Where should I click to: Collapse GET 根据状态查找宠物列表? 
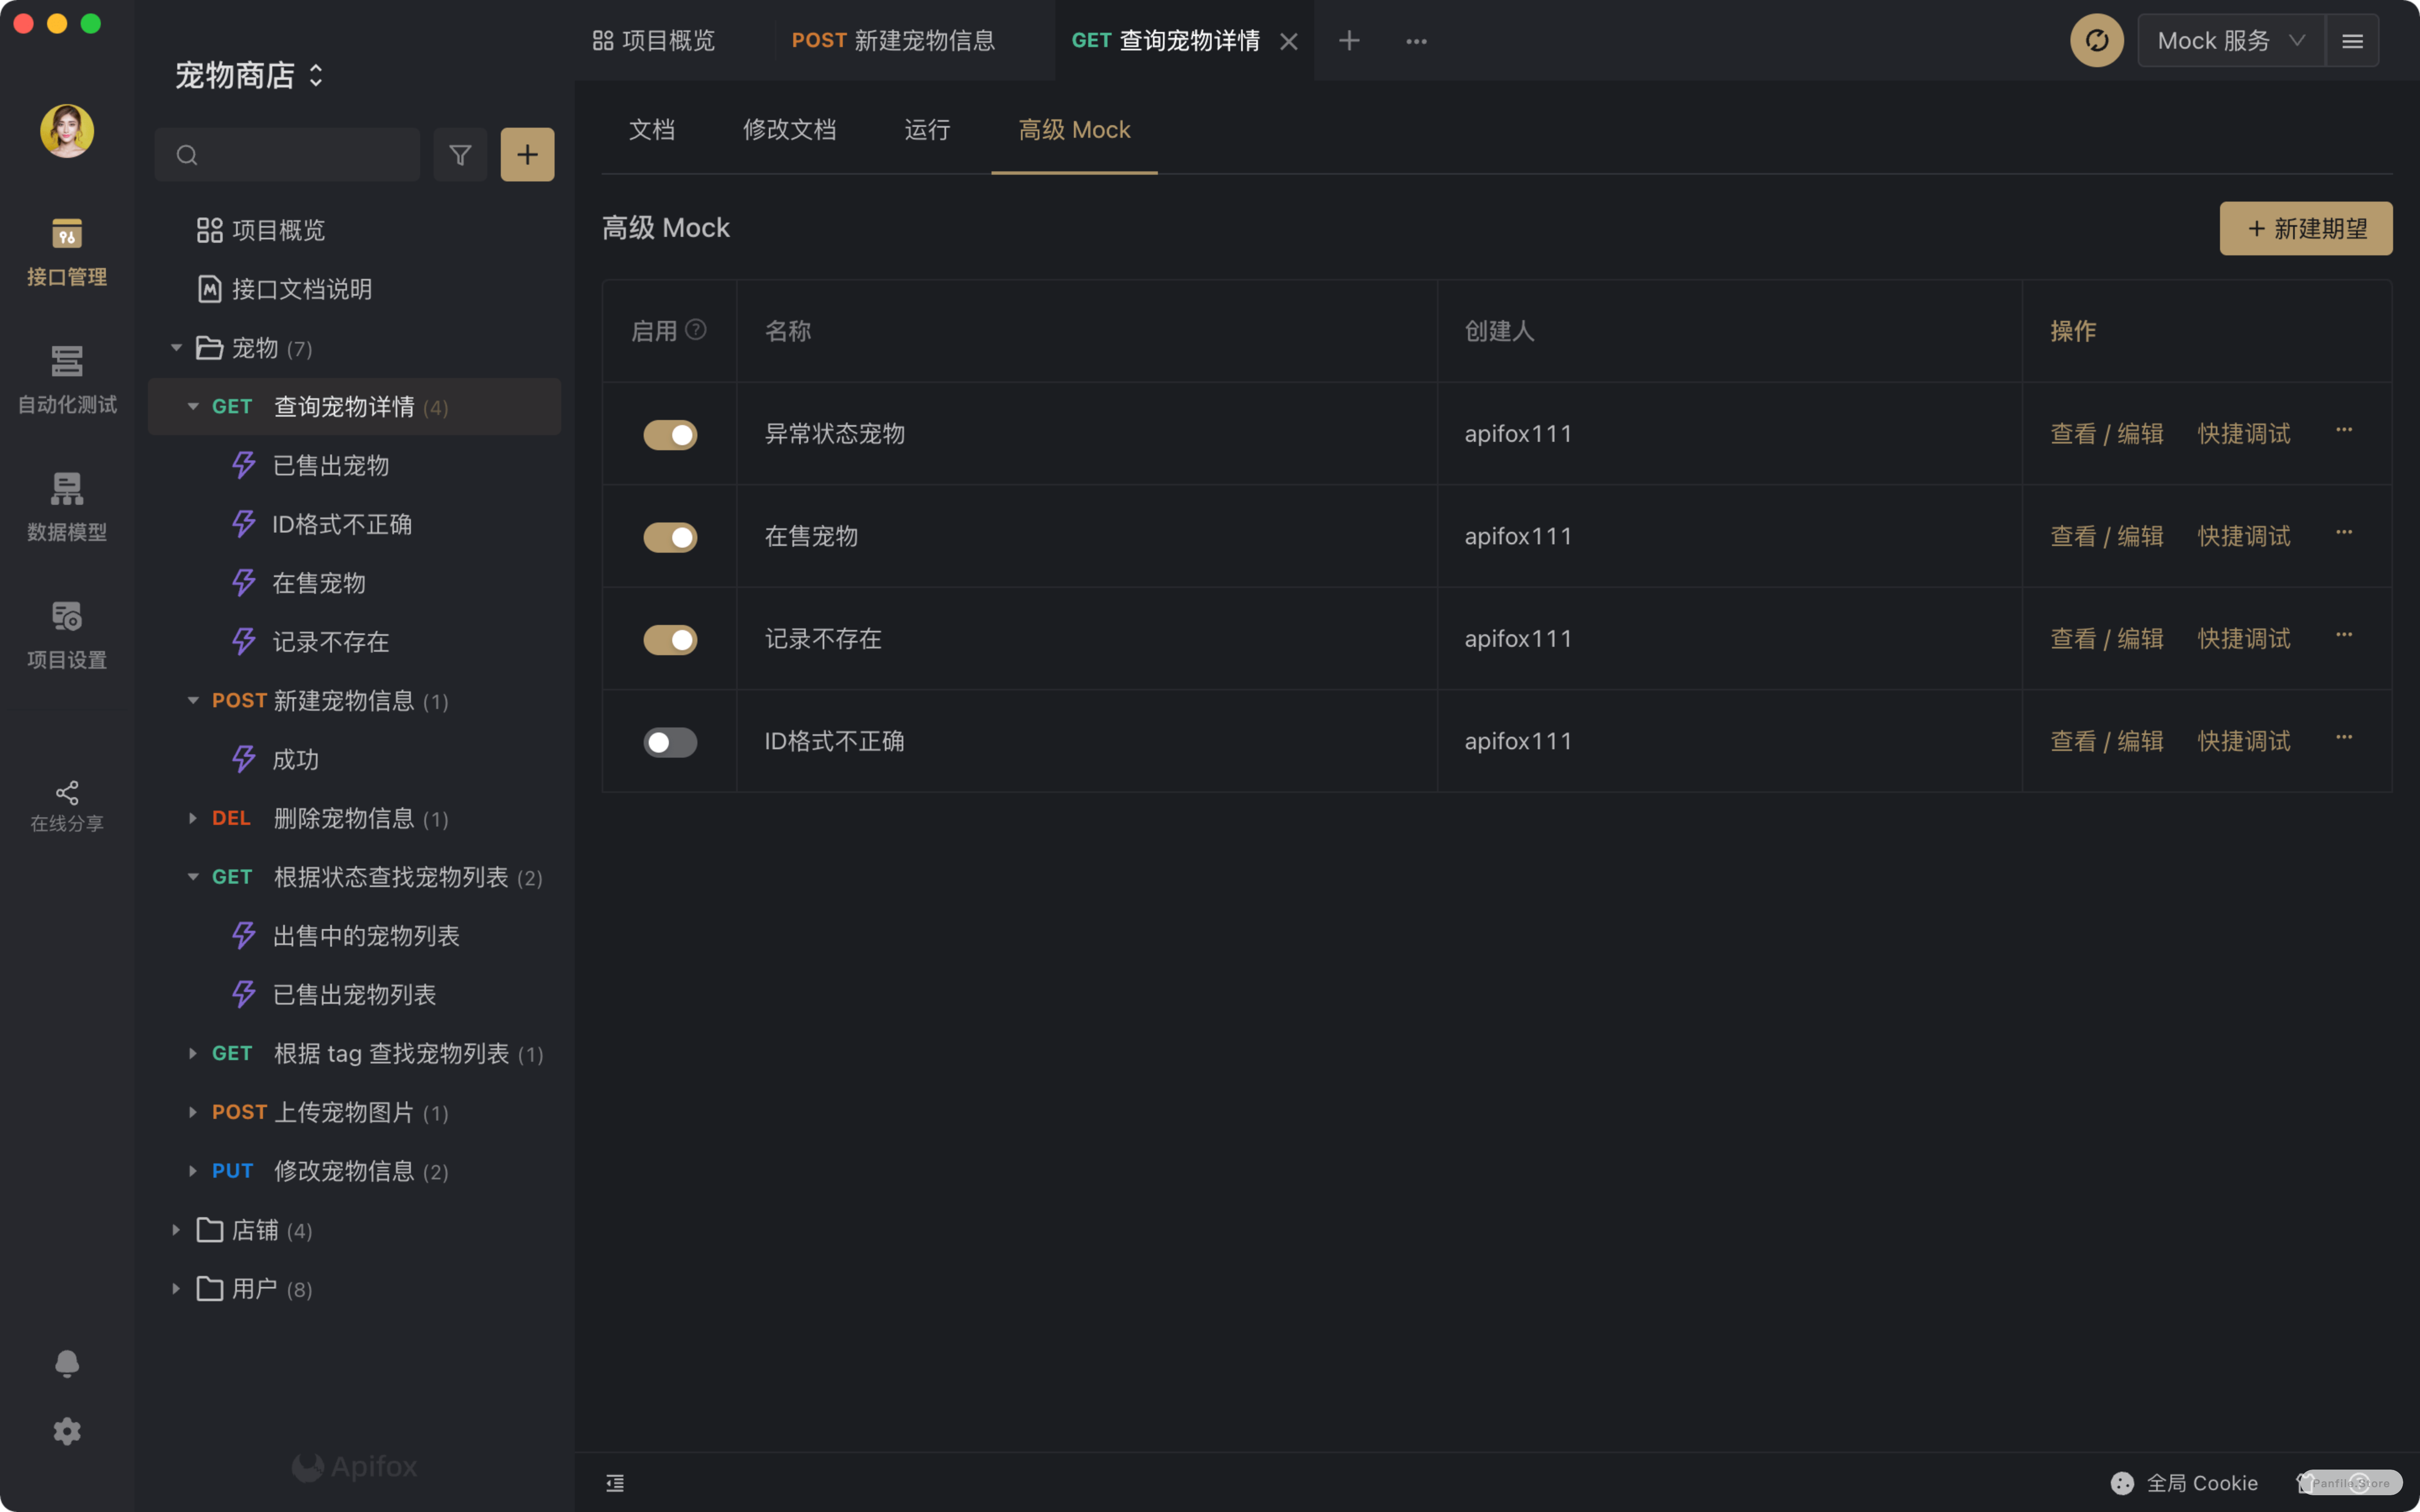tap(193, 877)
